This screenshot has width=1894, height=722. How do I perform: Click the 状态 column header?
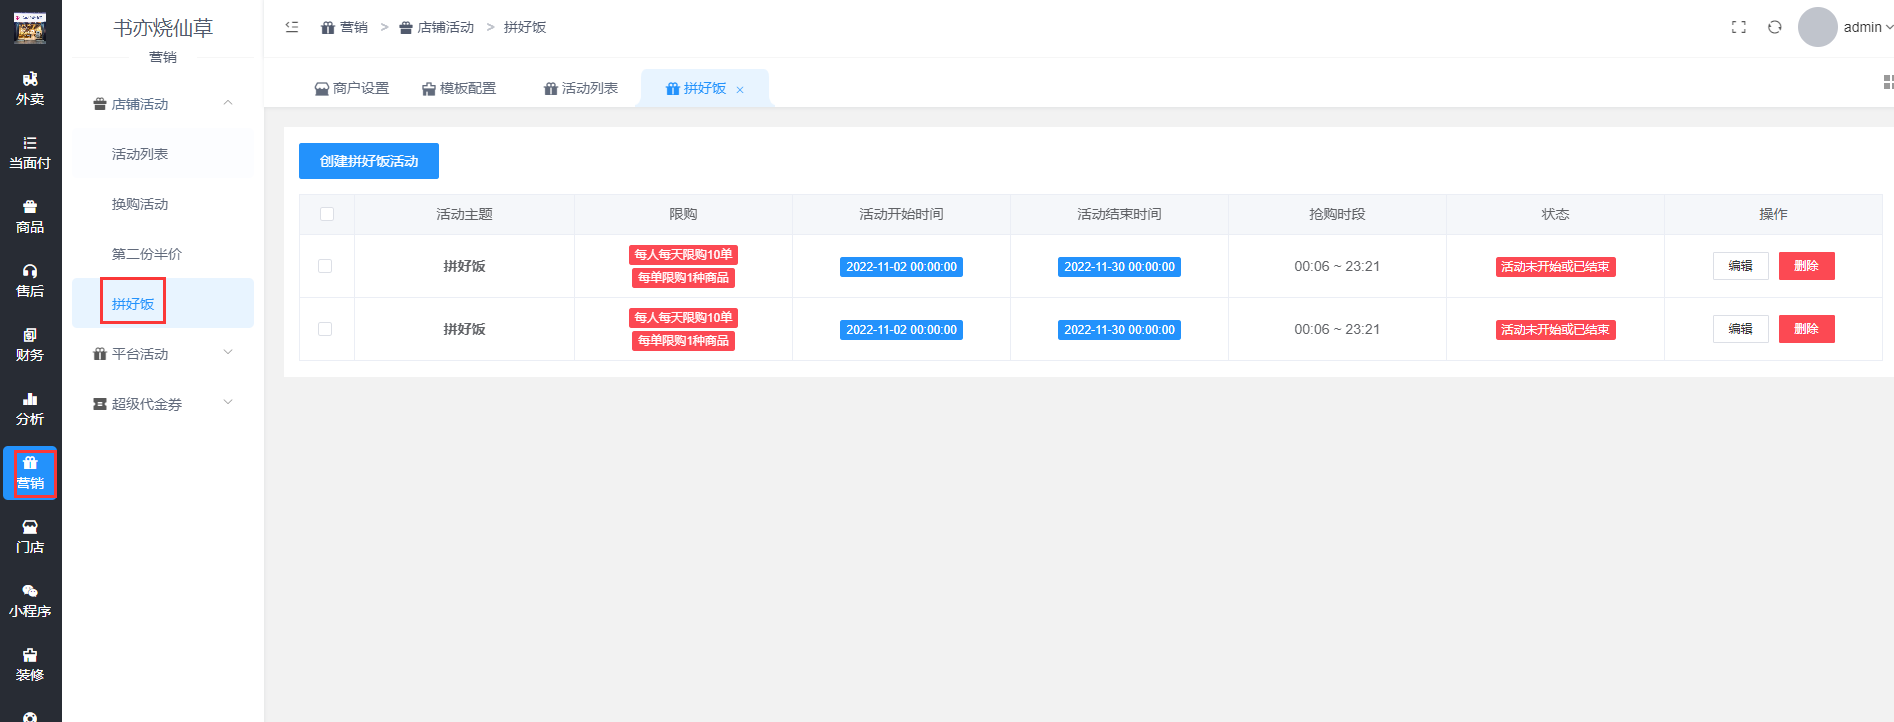coord(1555,214)
